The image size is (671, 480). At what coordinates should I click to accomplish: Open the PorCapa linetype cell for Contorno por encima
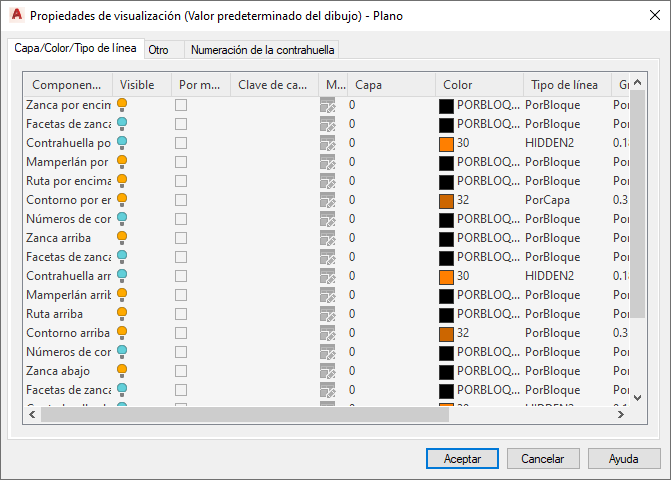546,200
